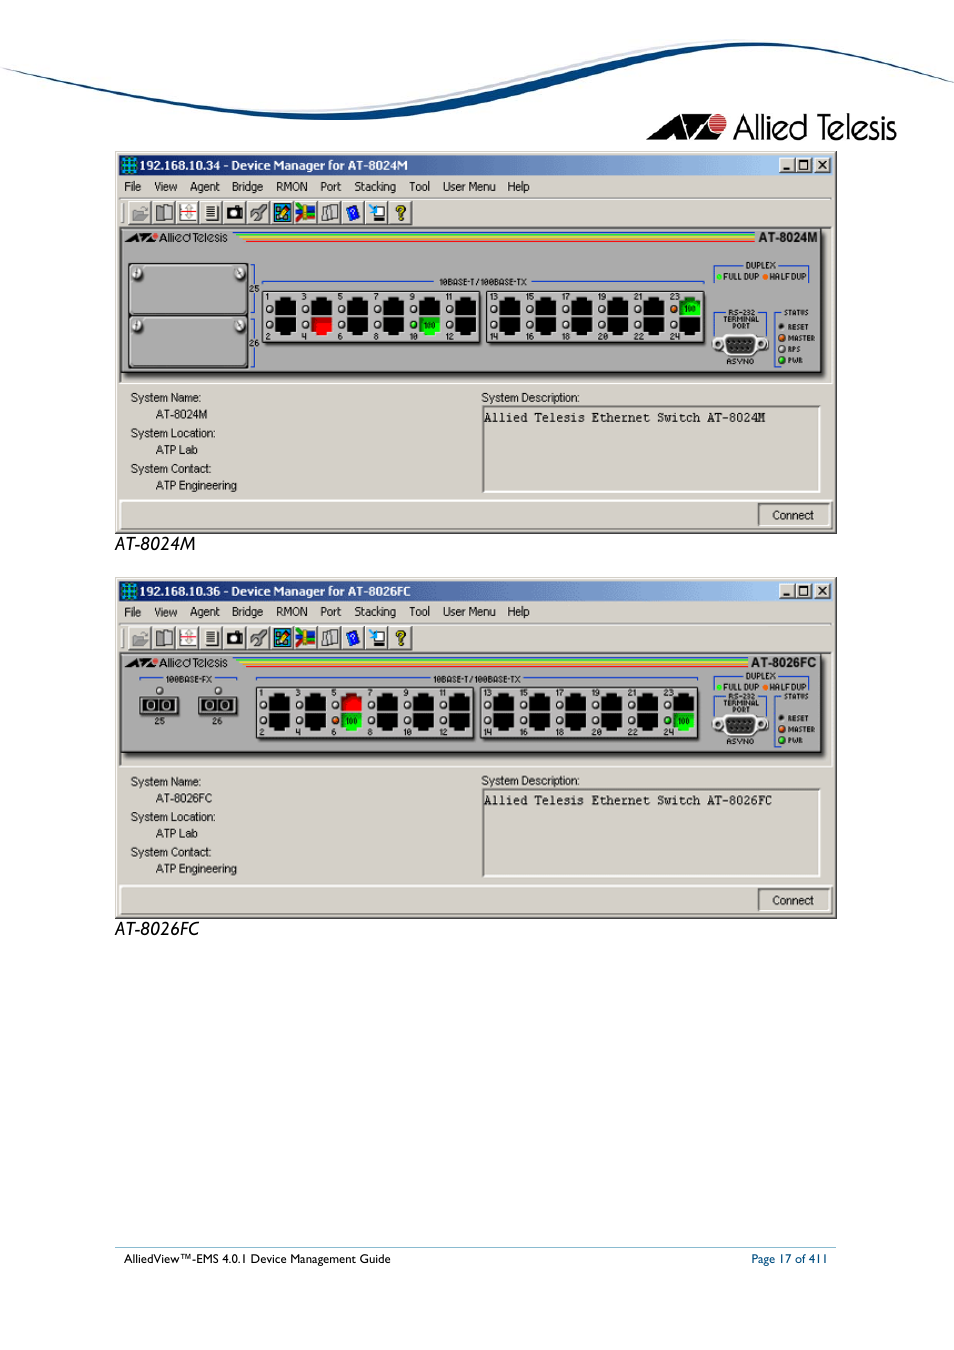
Task: Open the Help menu in AT-8024M window
Action: pos(518,187)
